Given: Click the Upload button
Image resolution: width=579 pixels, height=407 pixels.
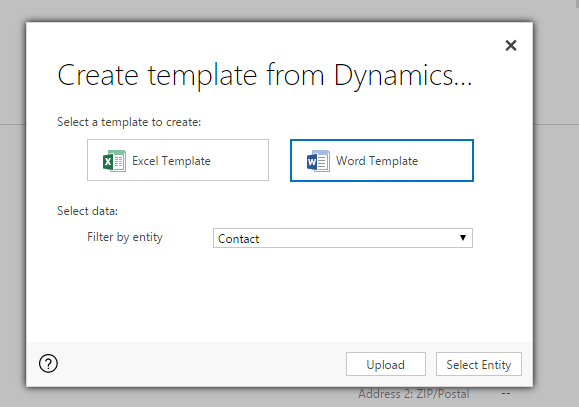Looking at the screenshot, I should point(386,364).
